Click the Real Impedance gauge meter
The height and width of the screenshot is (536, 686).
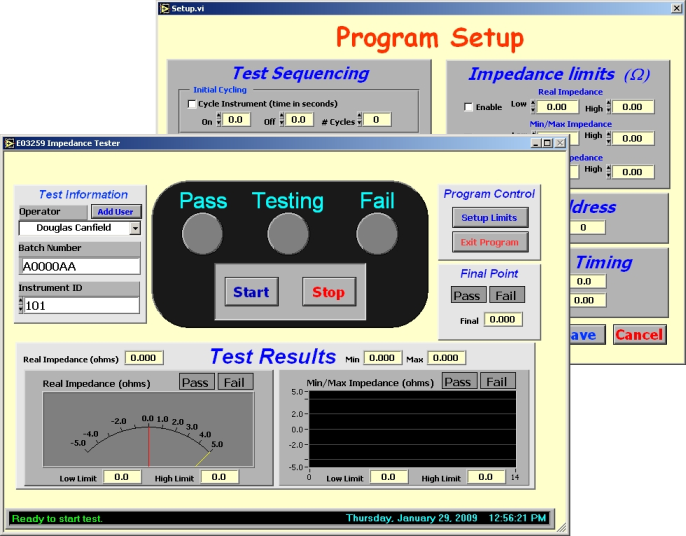148,429
